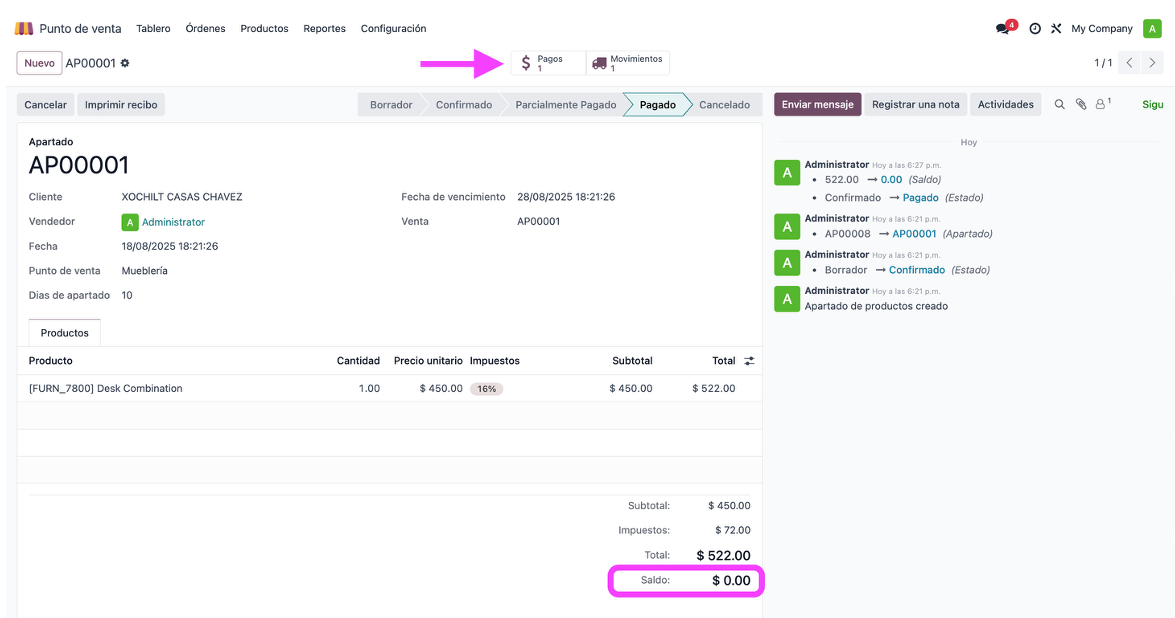1175x618 pixels.
Task: Open the Configuración menu
Action: click(393, 28)
